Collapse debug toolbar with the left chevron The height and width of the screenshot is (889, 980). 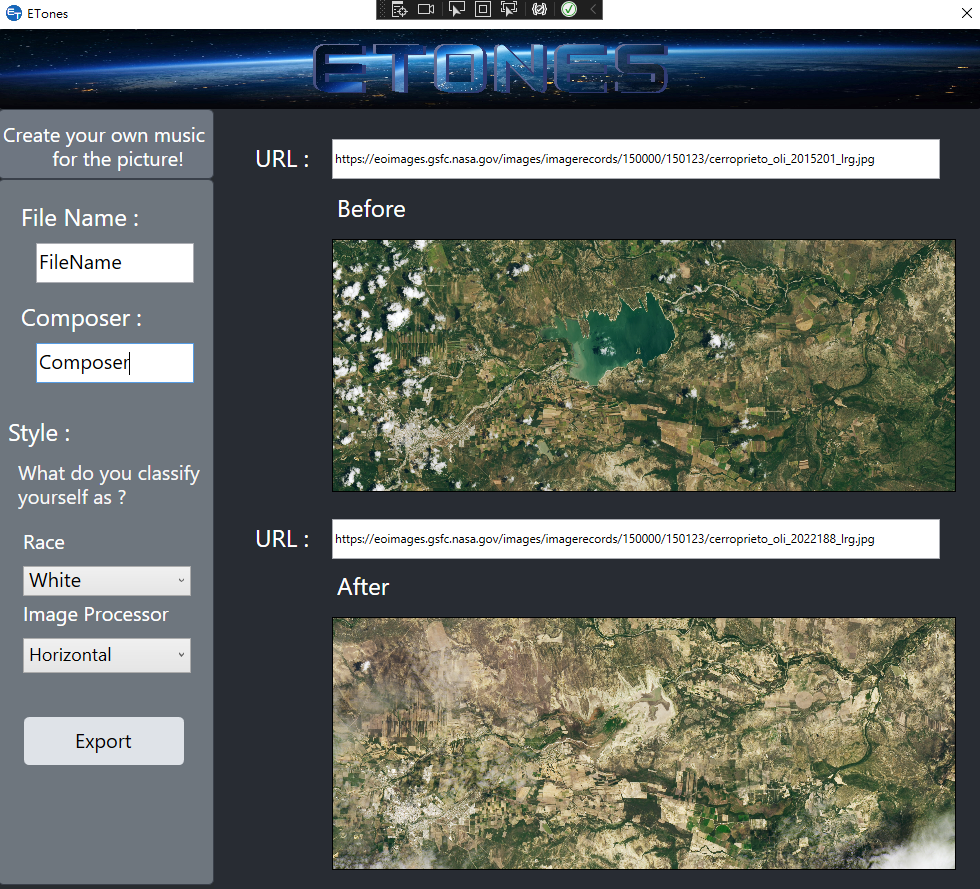pos(592,9)
